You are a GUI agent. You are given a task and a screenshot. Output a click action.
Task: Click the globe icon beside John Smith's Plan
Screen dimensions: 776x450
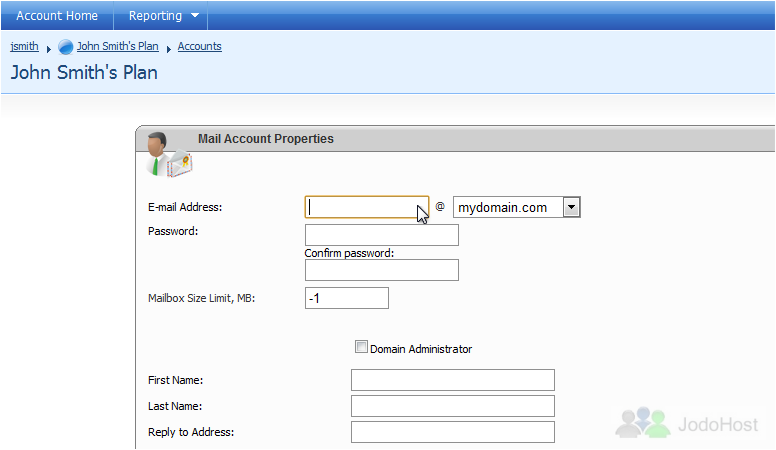pos(65,47)
